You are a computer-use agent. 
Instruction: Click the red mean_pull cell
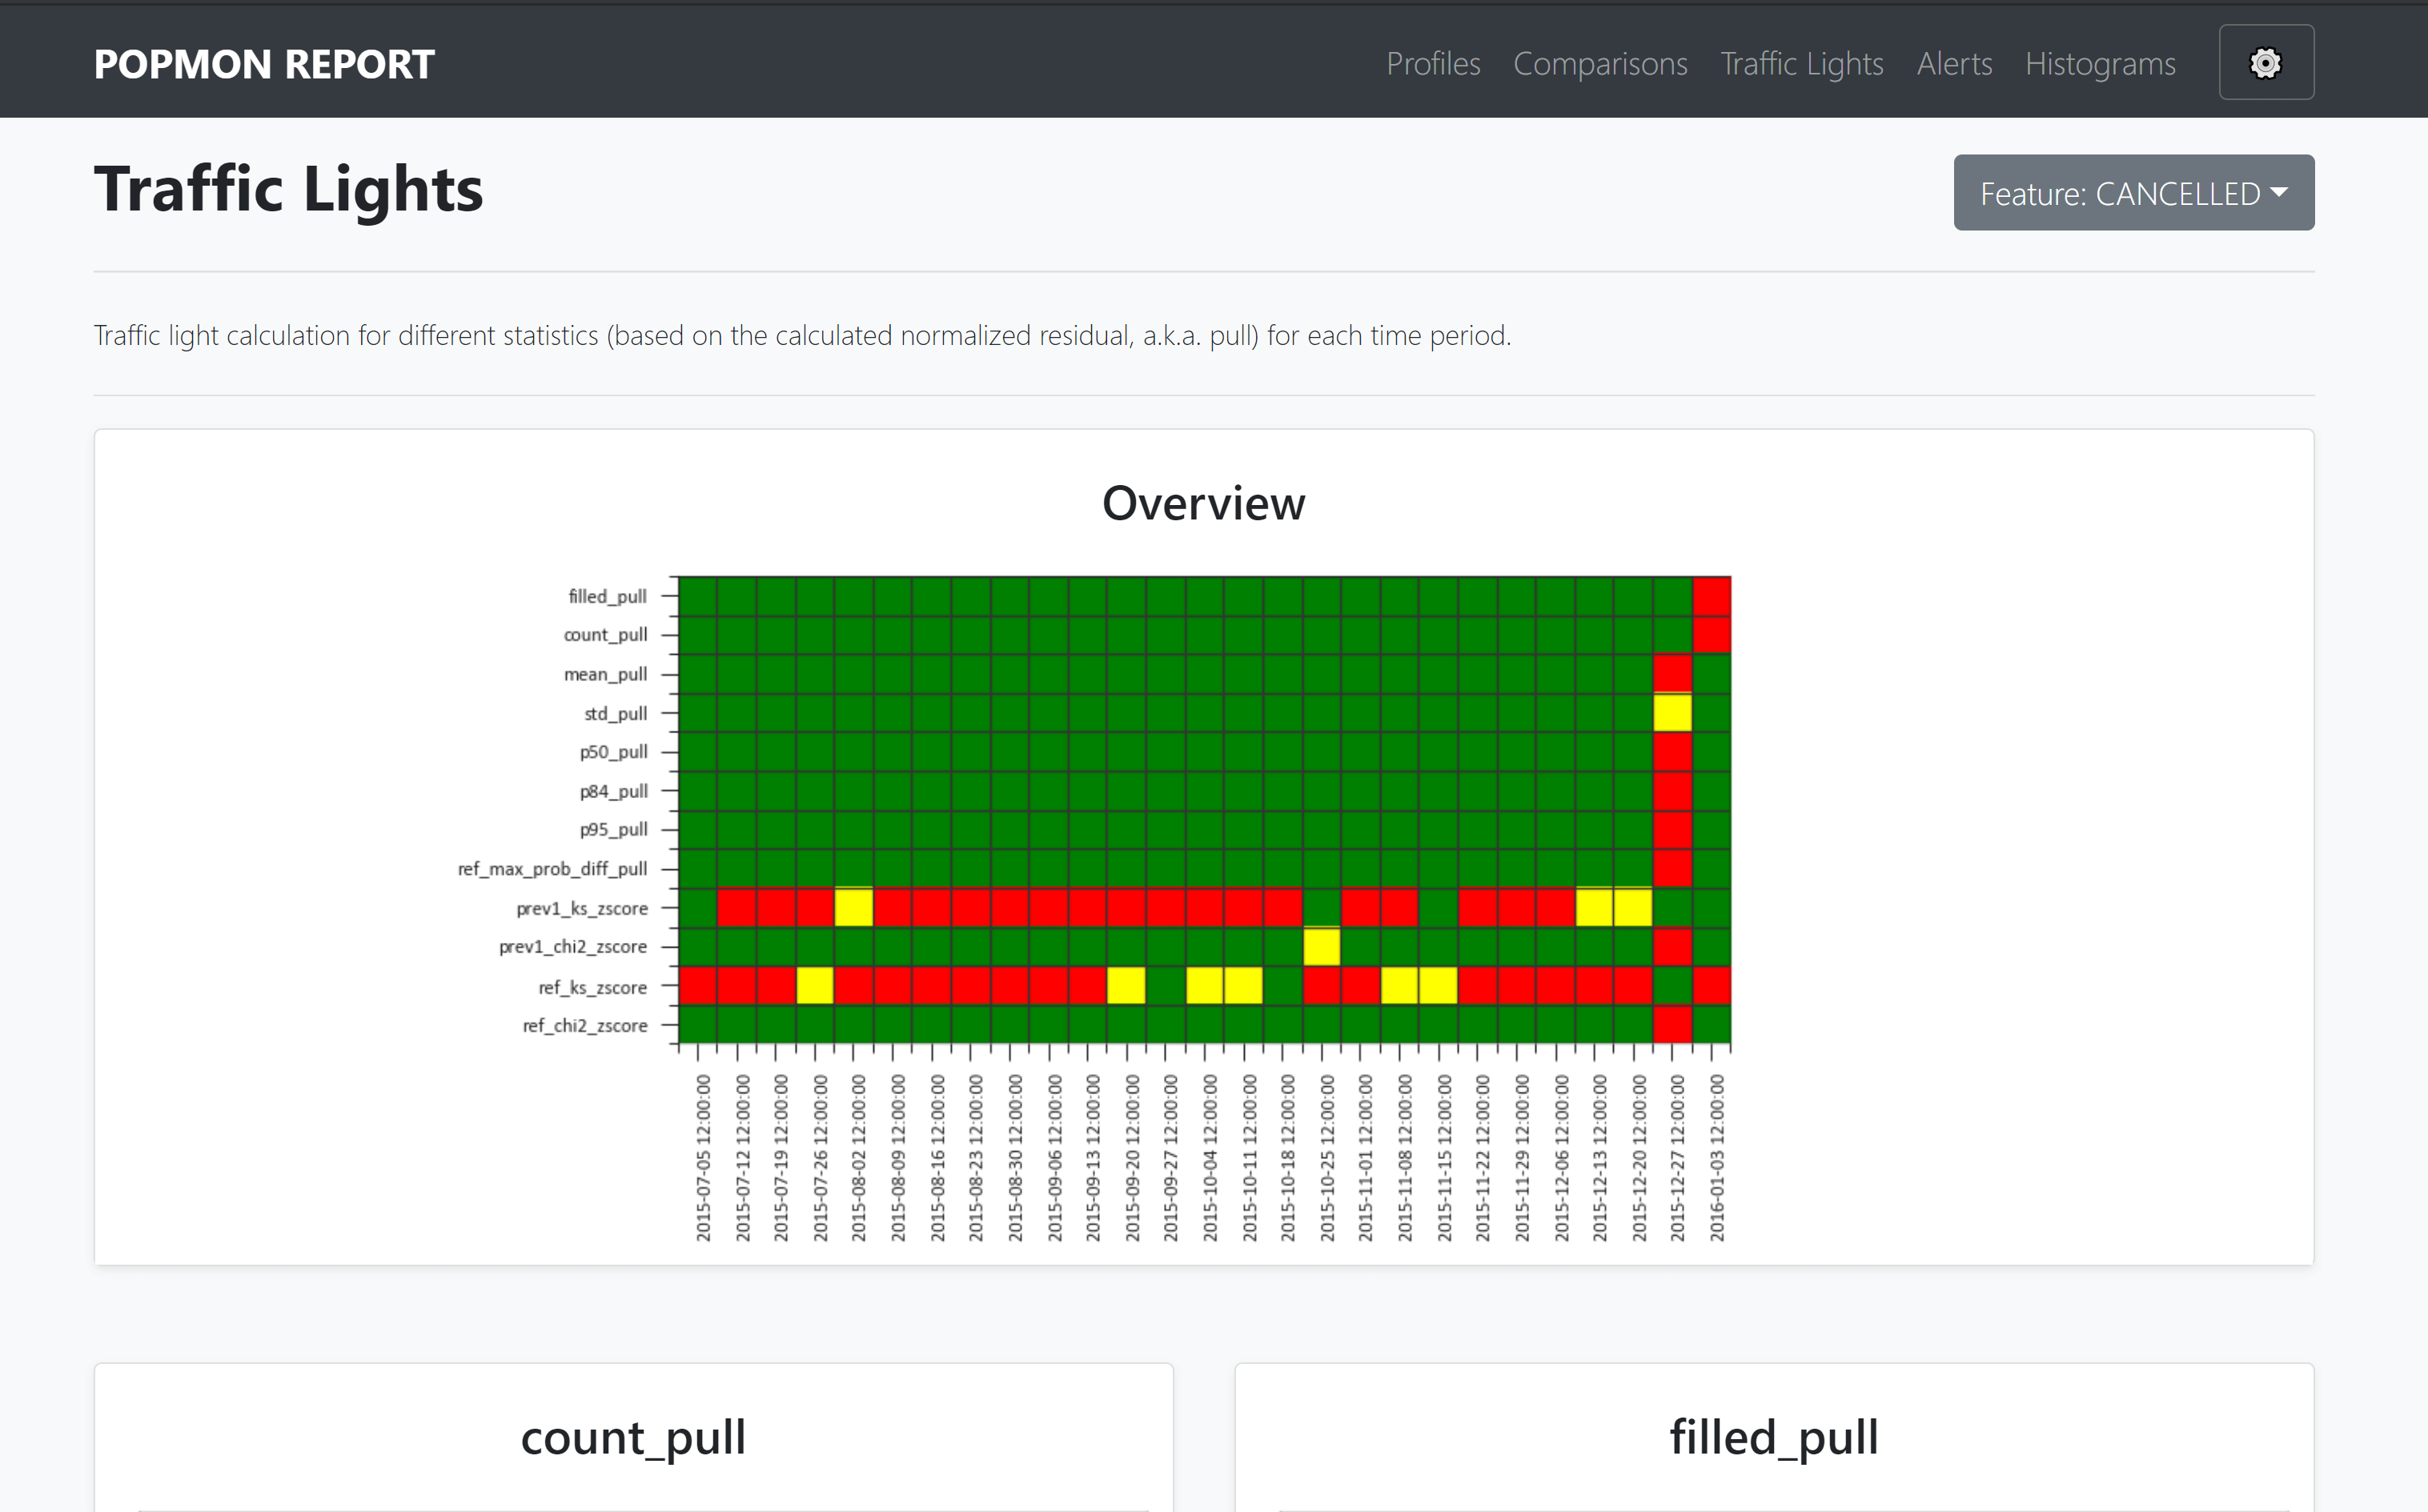[x=1672, y=674]
